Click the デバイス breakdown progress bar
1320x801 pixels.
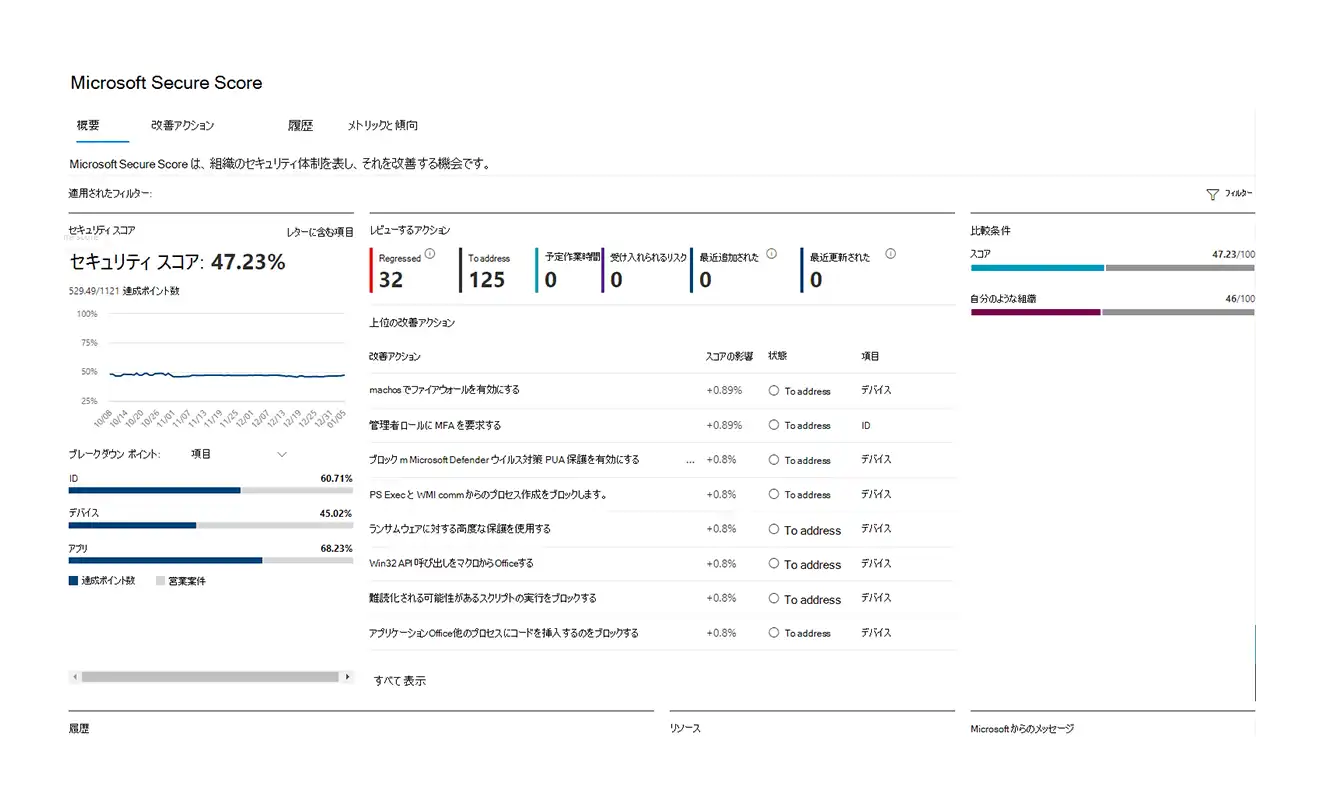pos(210,525)
